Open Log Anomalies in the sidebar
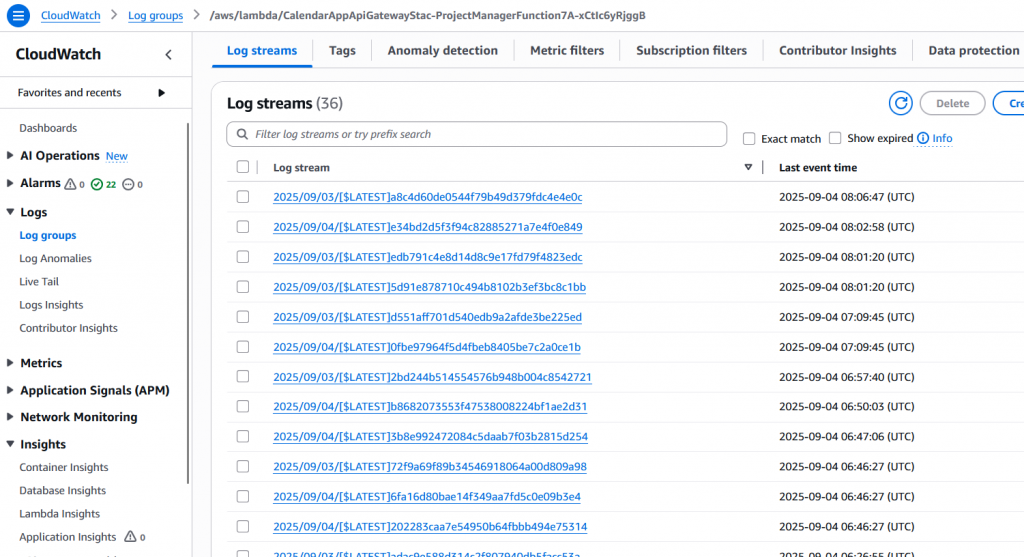This screenshot has height=557, width=1024. click(x=56, y=258)
